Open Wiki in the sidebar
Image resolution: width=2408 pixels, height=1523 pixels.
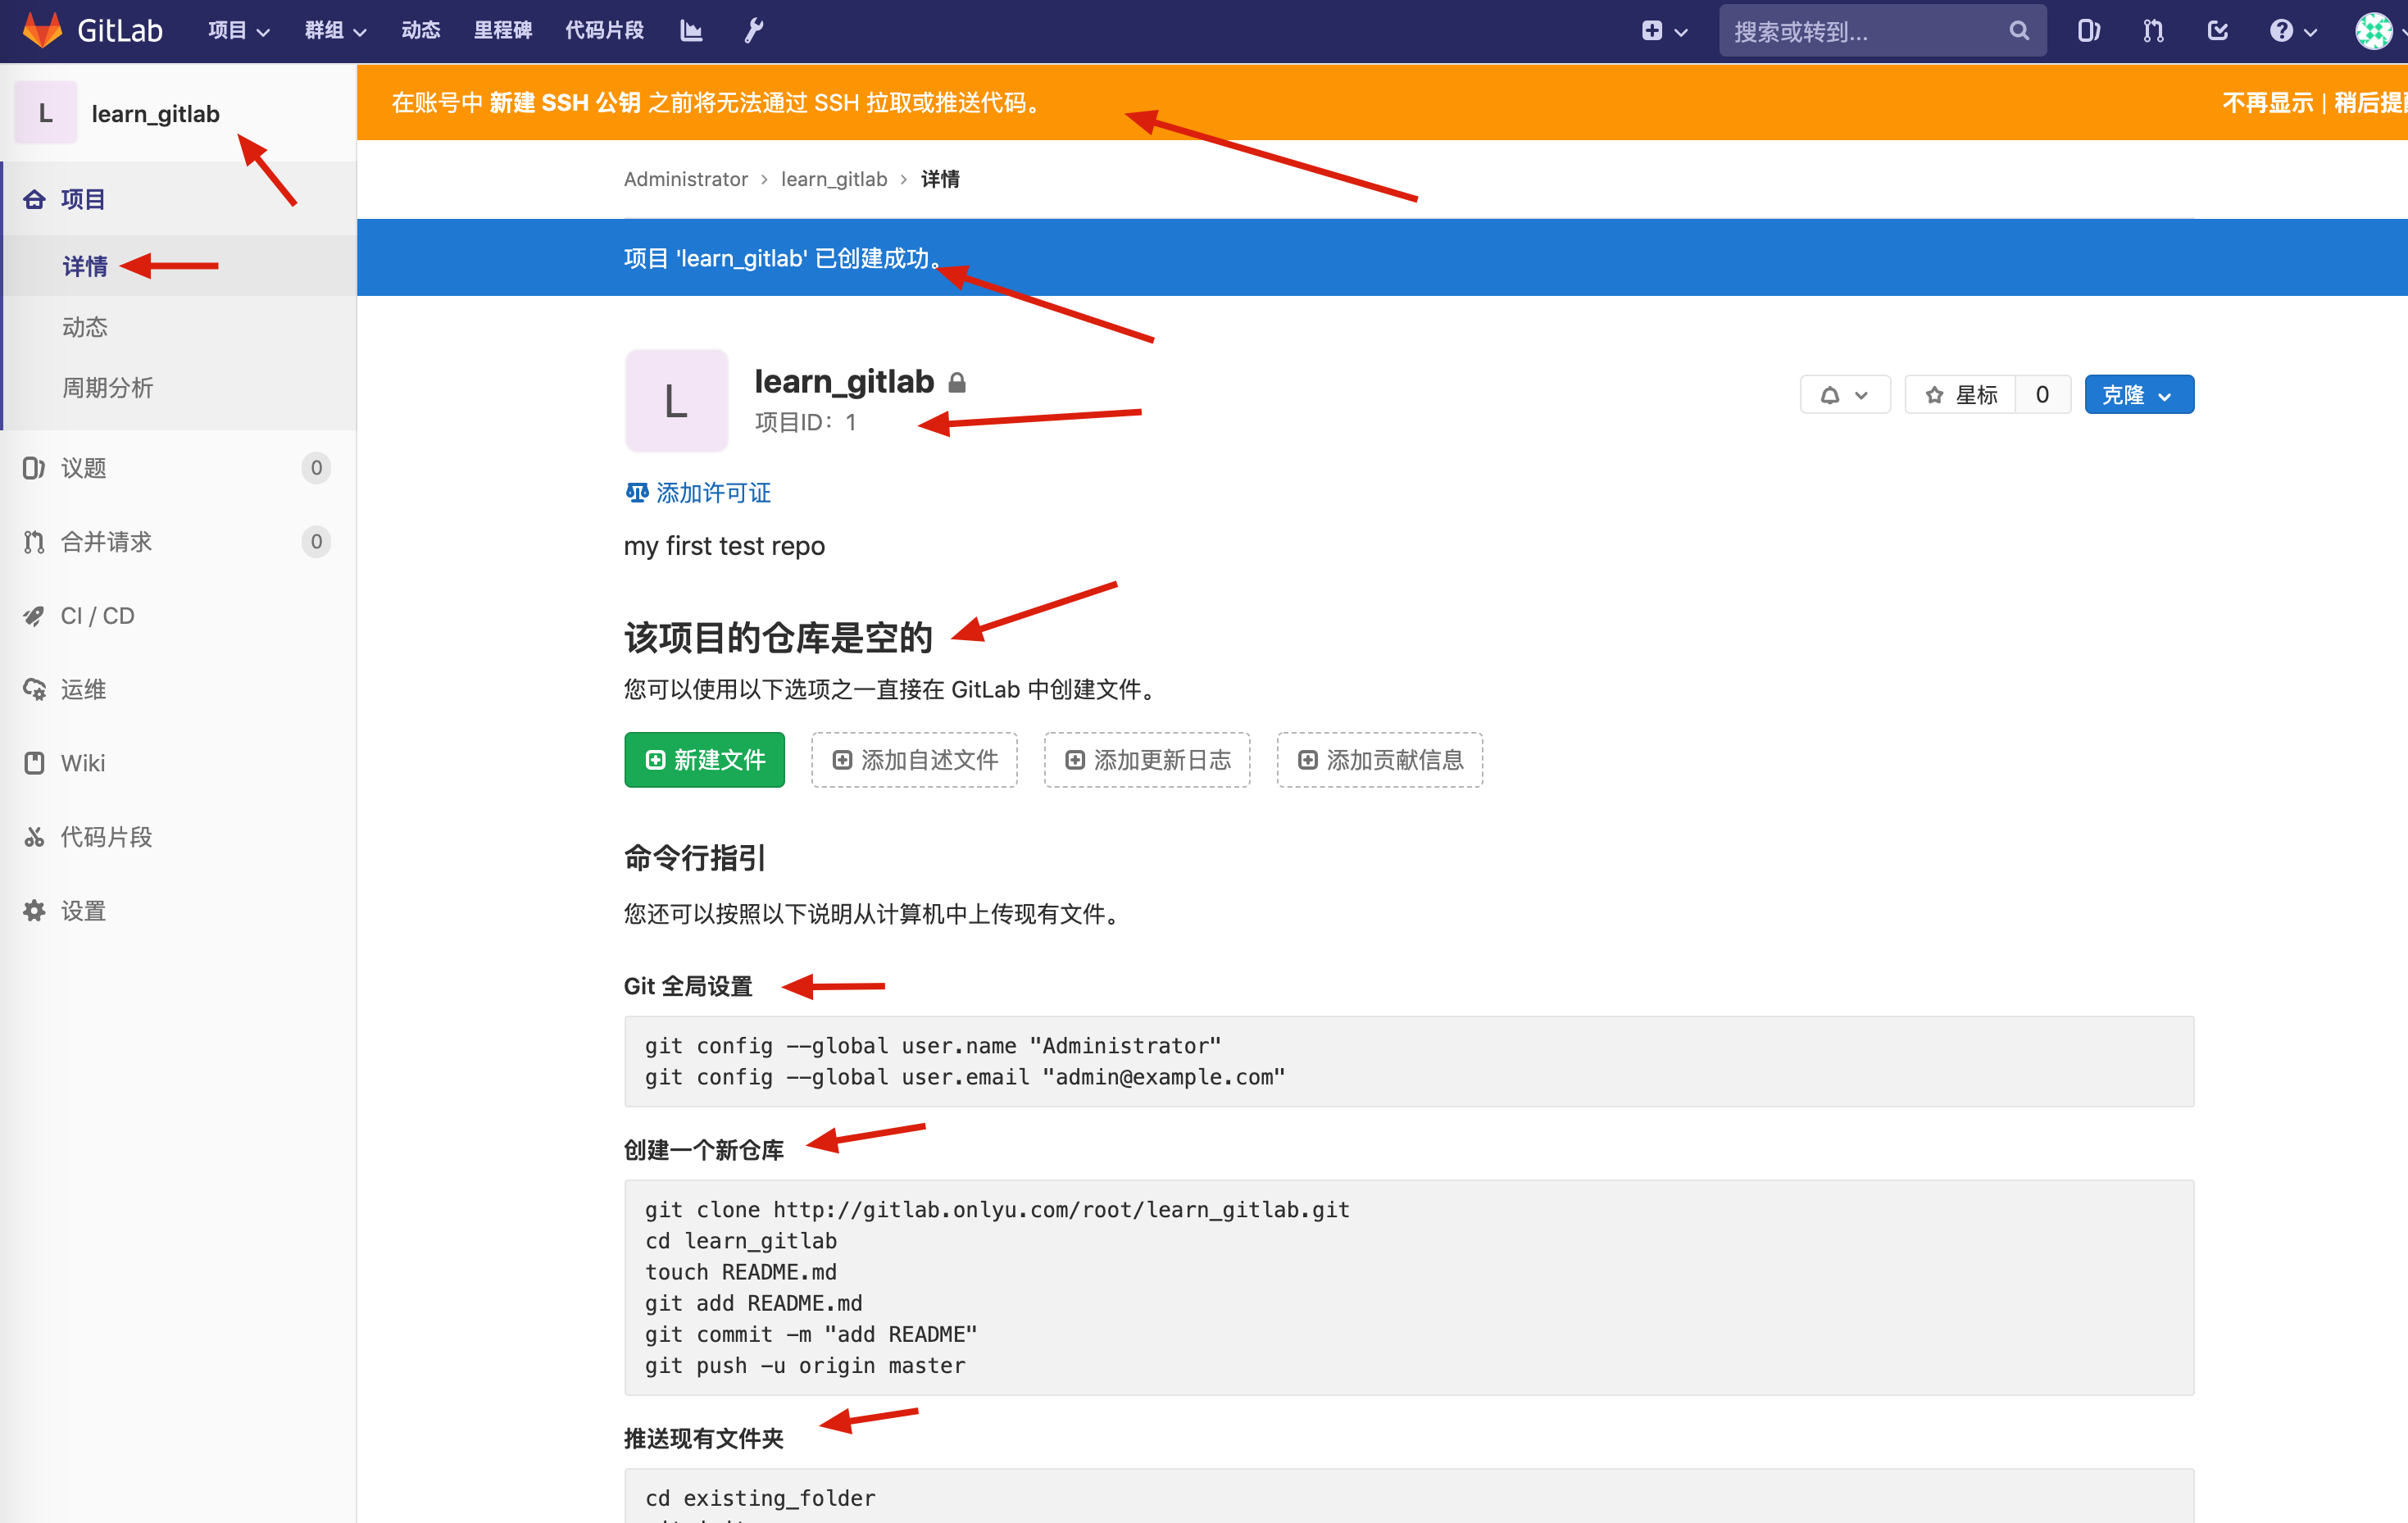pos(178,763)
